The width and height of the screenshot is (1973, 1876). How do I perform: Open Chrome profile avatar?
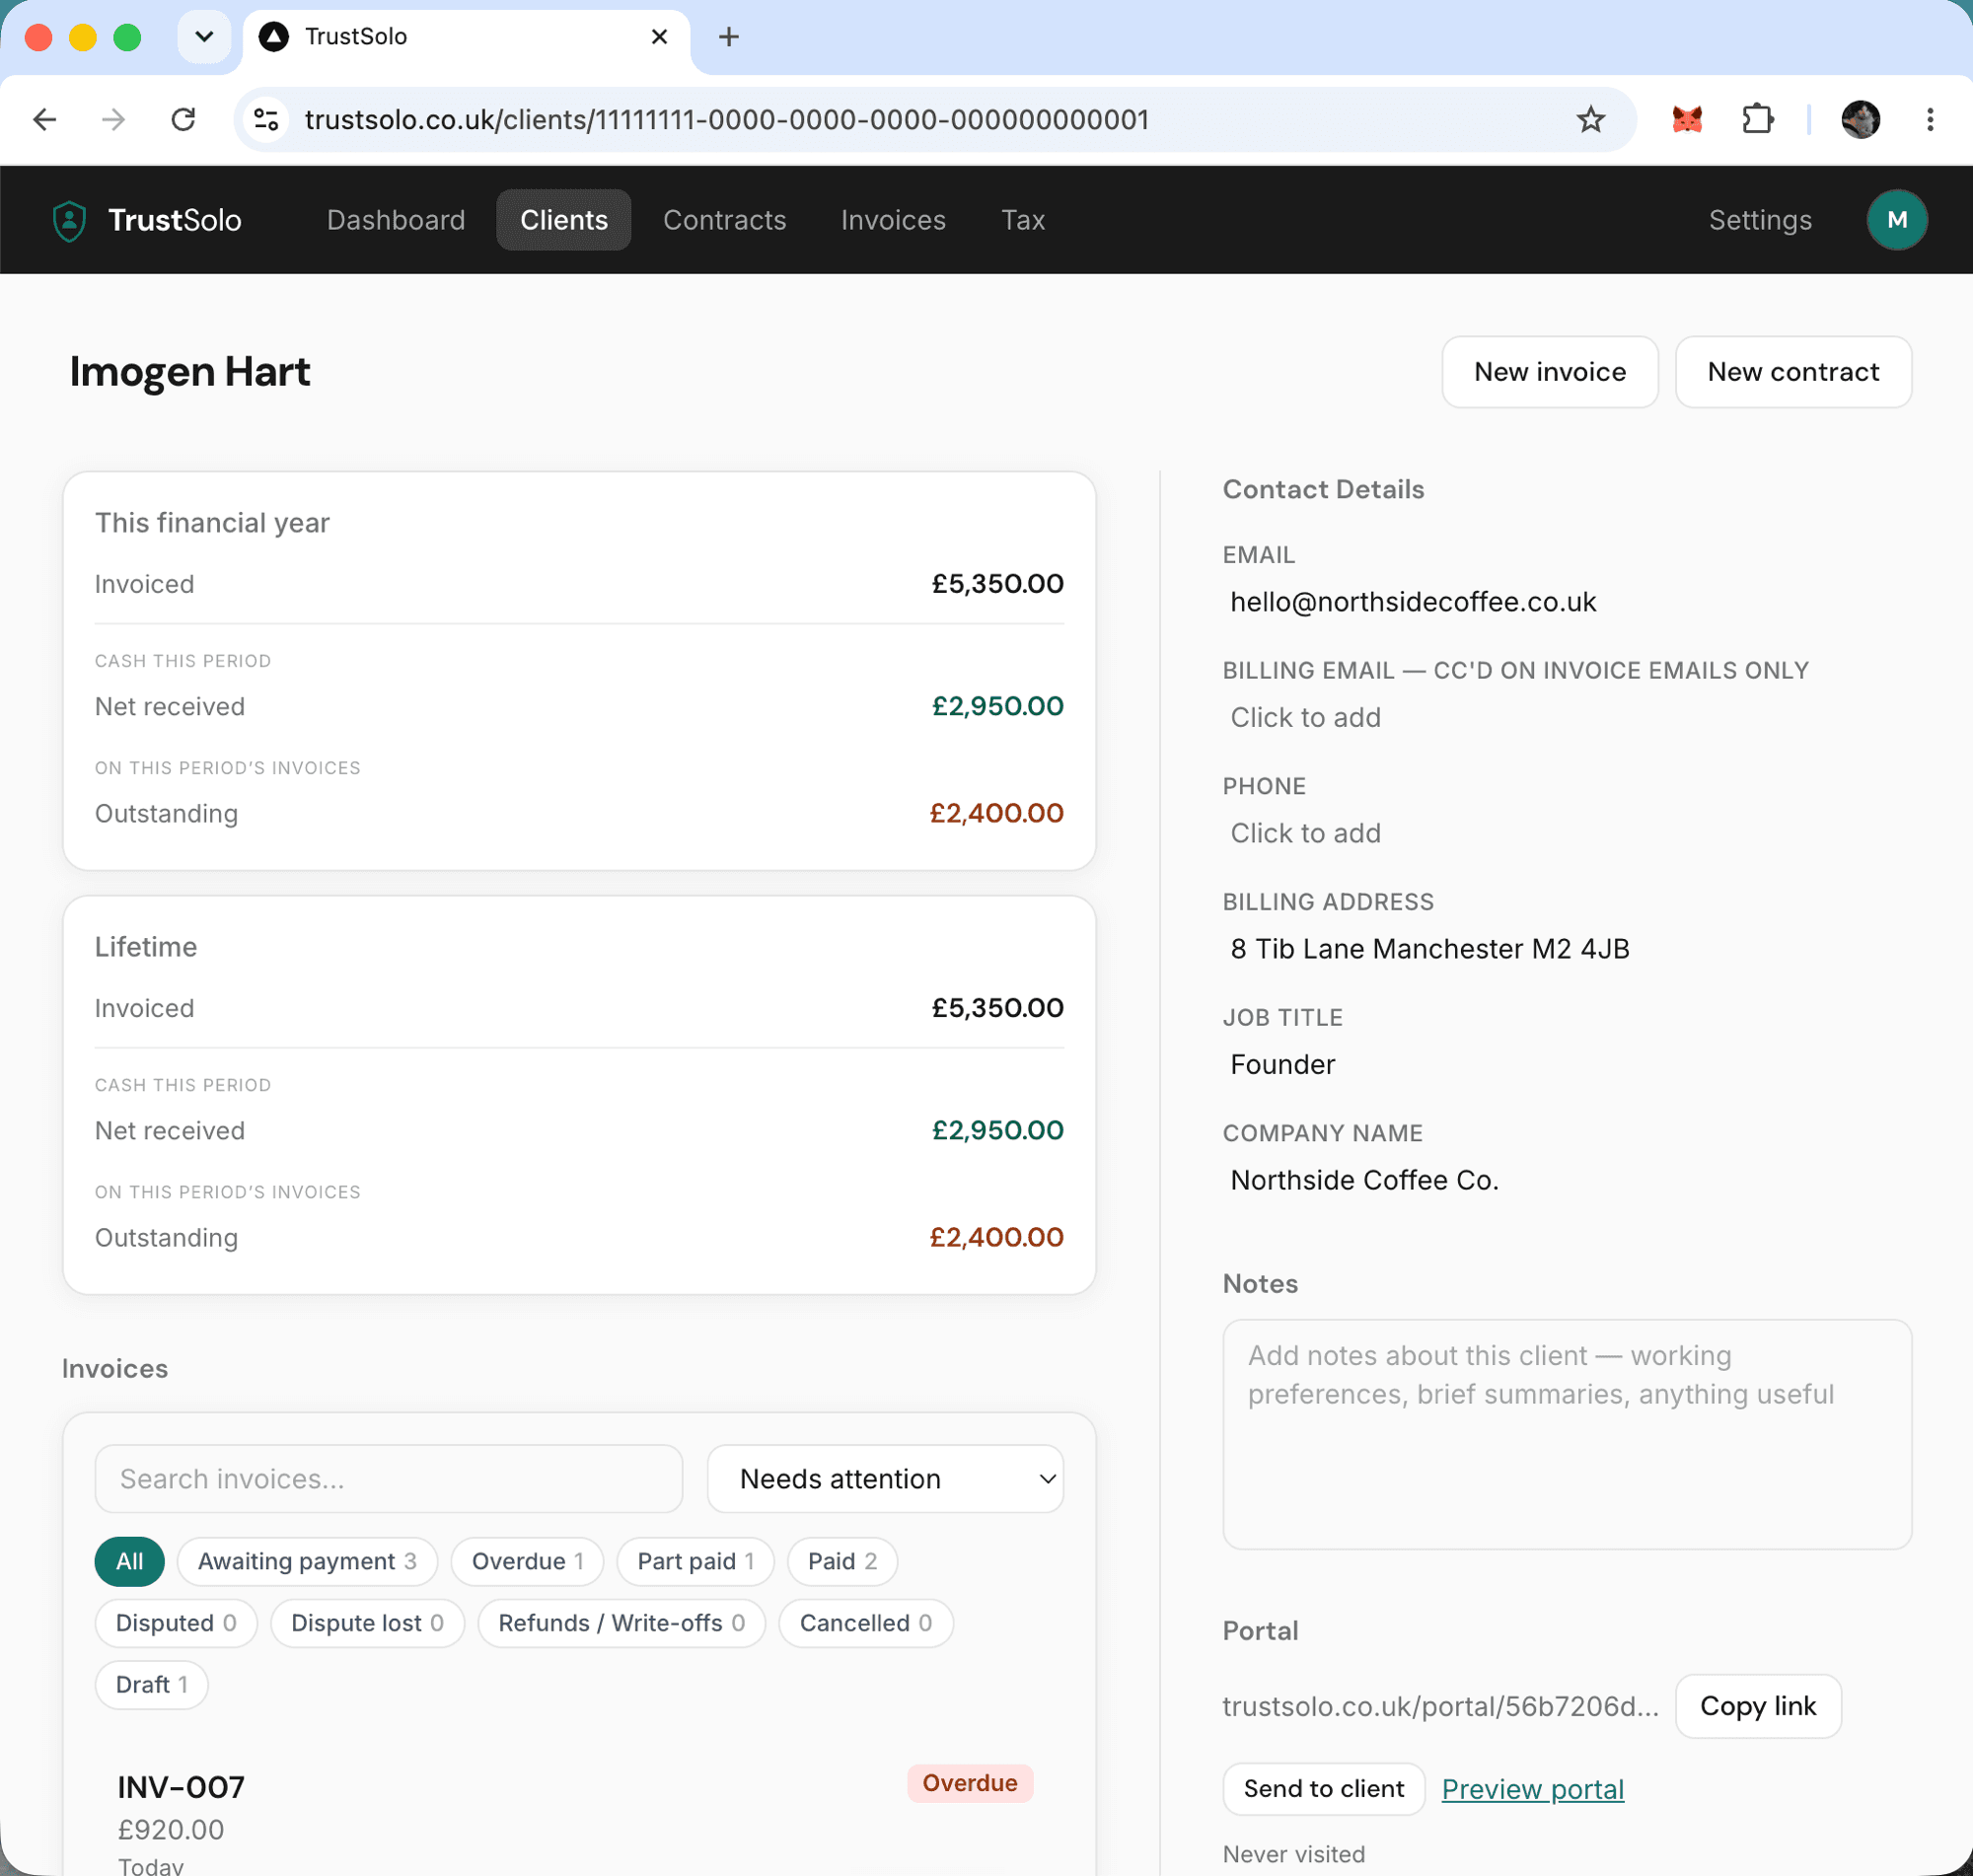pyautogui.click(x=1860, y=120)
